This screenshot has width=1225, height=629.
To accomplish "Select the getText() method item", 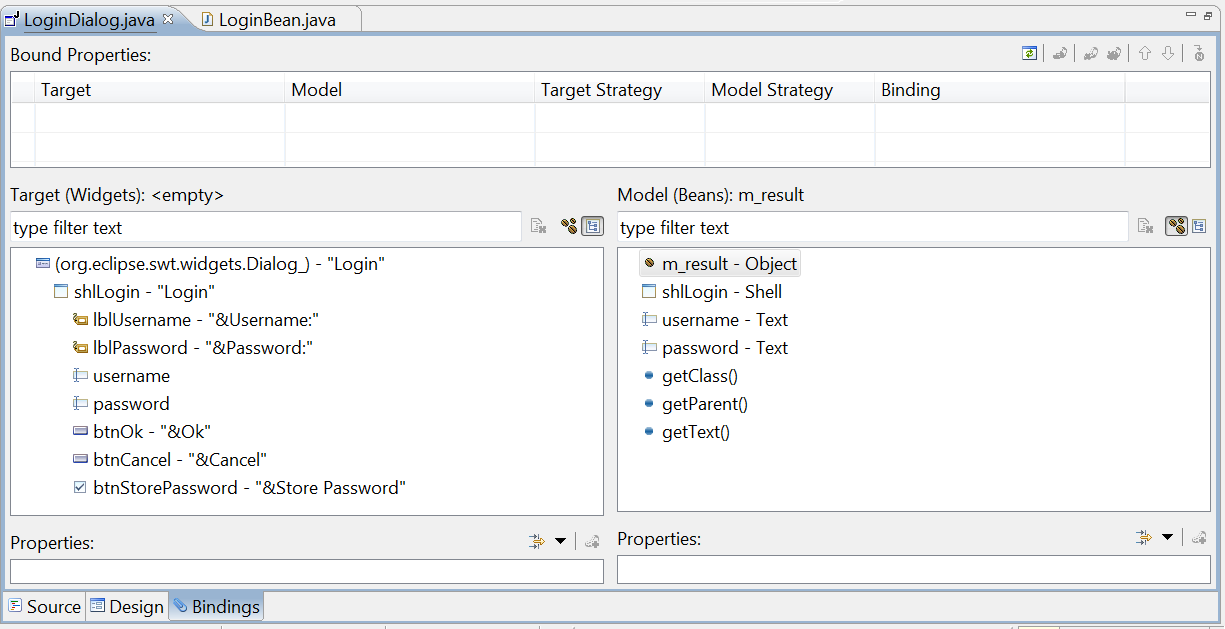I will pyautogui.click(x=687, y=432).
